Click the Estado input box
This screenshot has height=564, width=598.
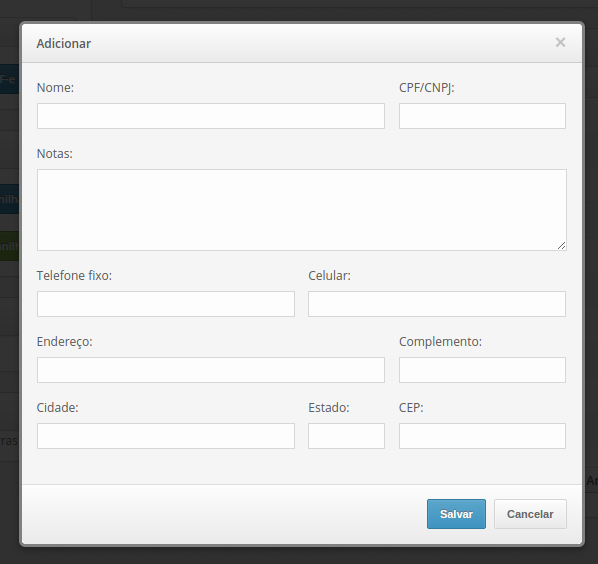346,436
